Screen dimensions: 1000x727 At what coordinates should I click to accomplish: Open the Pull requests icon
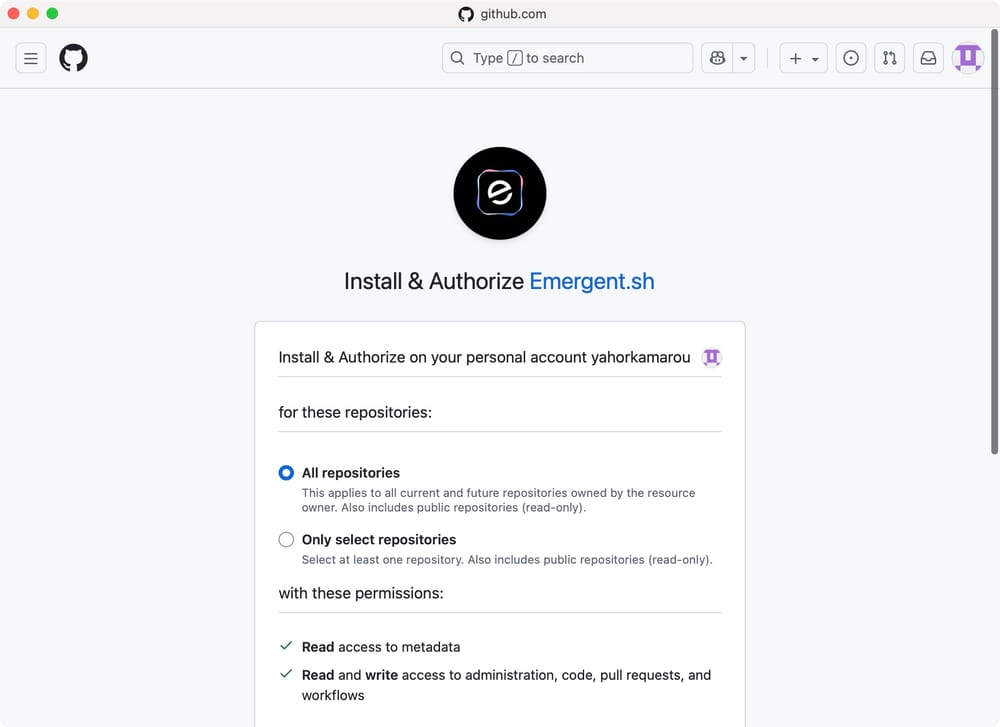click(x=889, y=57)
